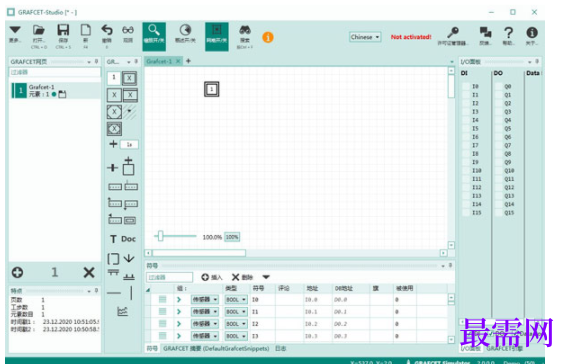This screenshot has width=572, height=364.
Task: Select the vertical line tool
Action: [131, 293]
